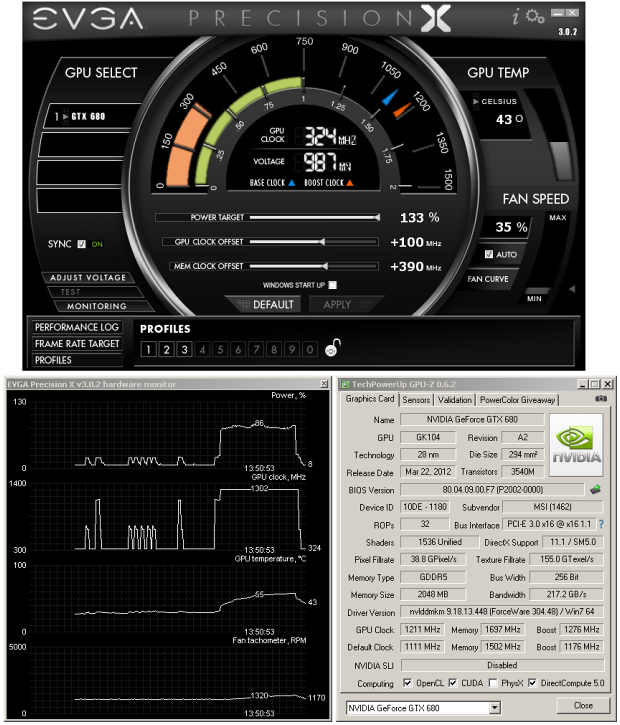Click the 133 % power target value
620x725 pixels.
pyautogui.click(x=420, y=217)
